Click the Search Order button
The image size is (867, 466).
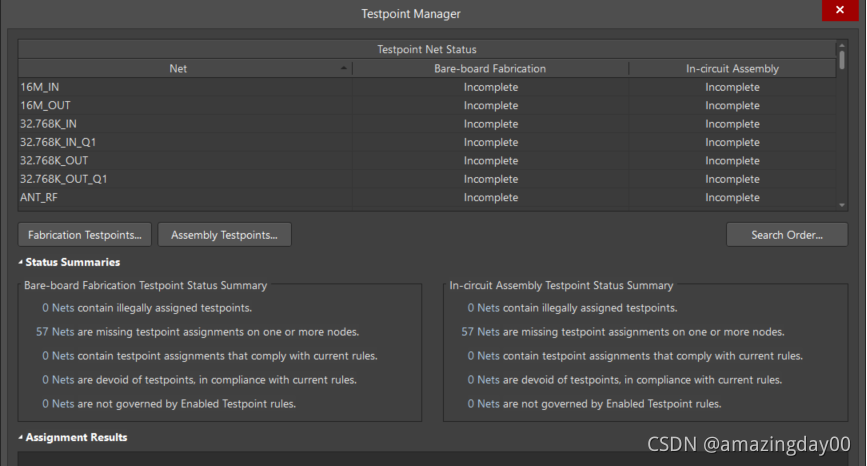[786, 235]
